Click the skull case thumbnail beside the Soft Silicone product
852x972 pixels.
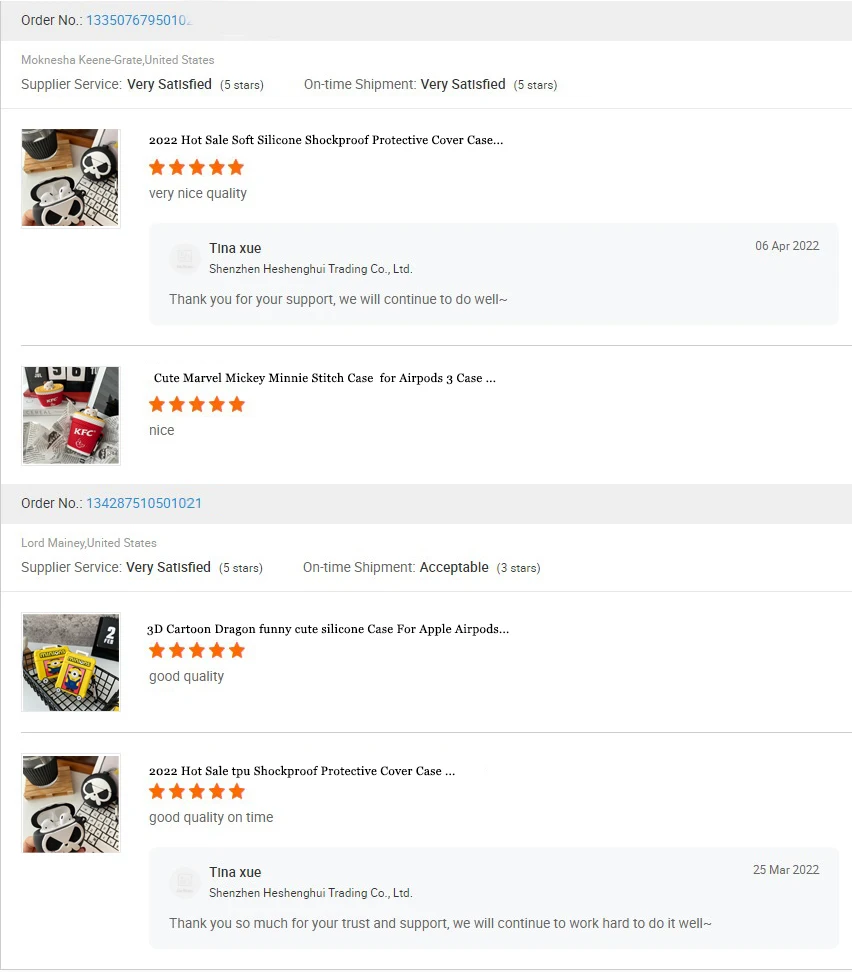[71, 178]
